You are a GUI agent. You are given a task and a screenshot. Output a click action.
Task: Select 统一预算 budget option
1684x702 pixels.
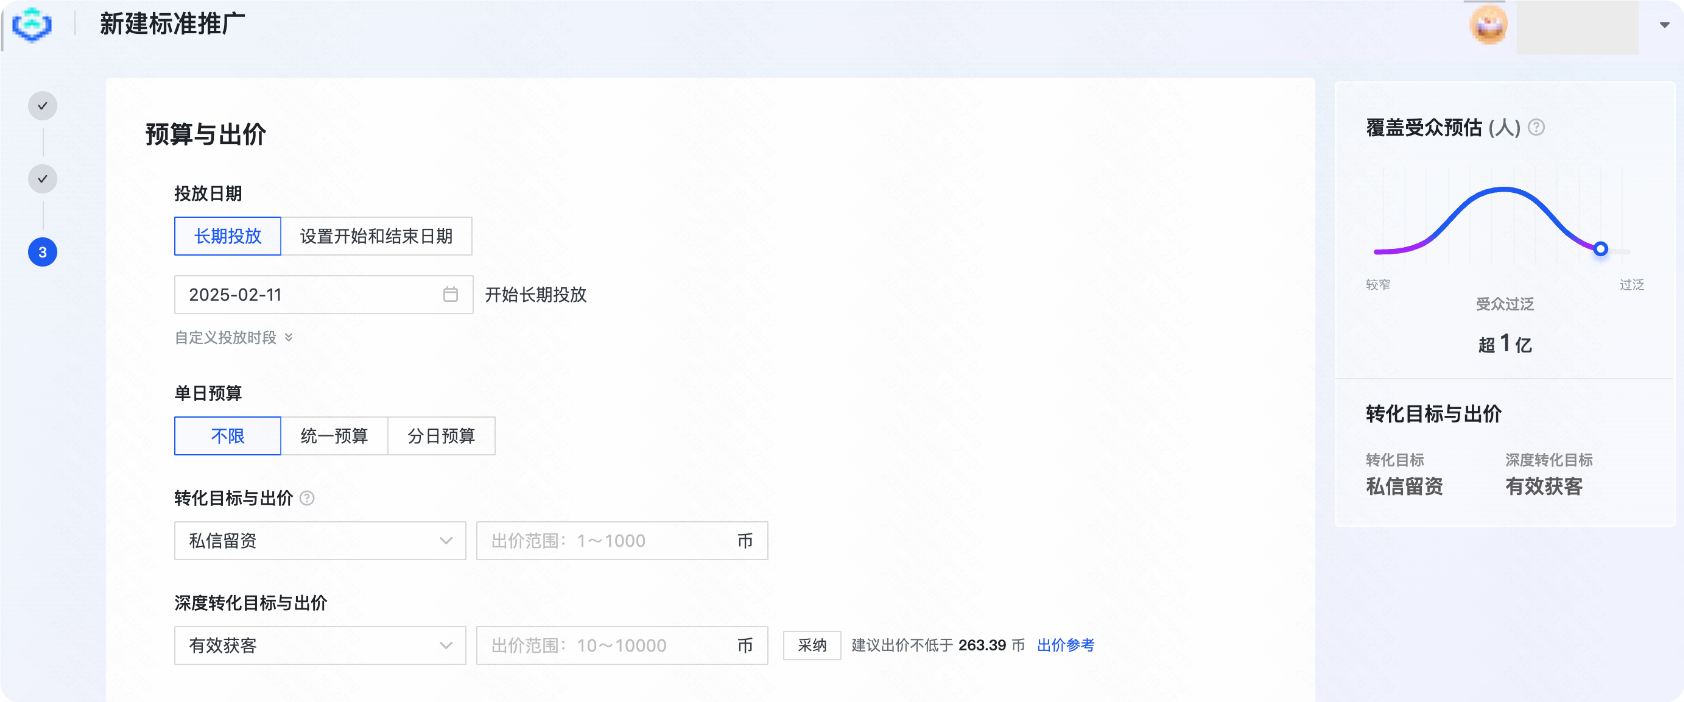click(334, 436)
